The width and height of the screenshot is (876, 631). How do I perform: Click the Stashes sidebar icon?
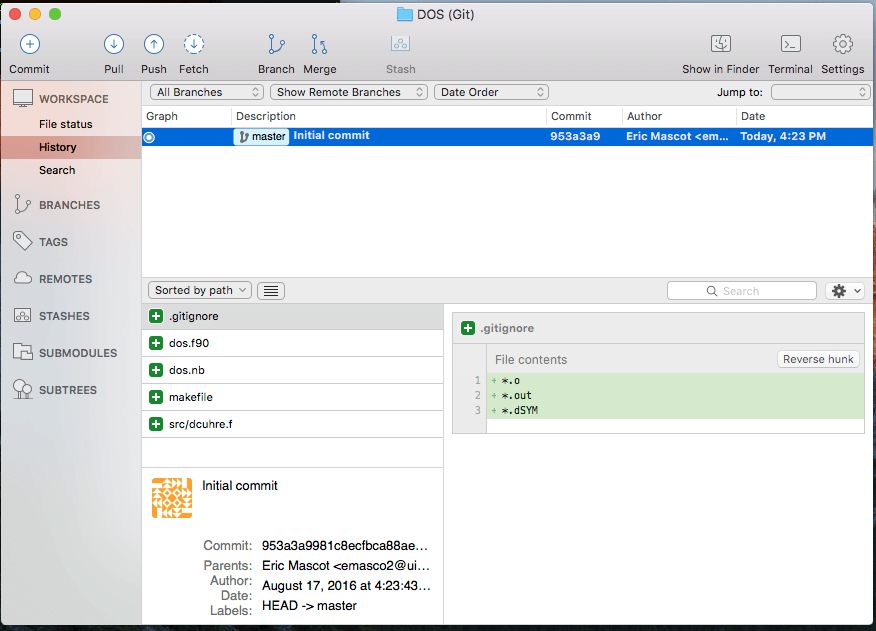[x=22, y=315]
